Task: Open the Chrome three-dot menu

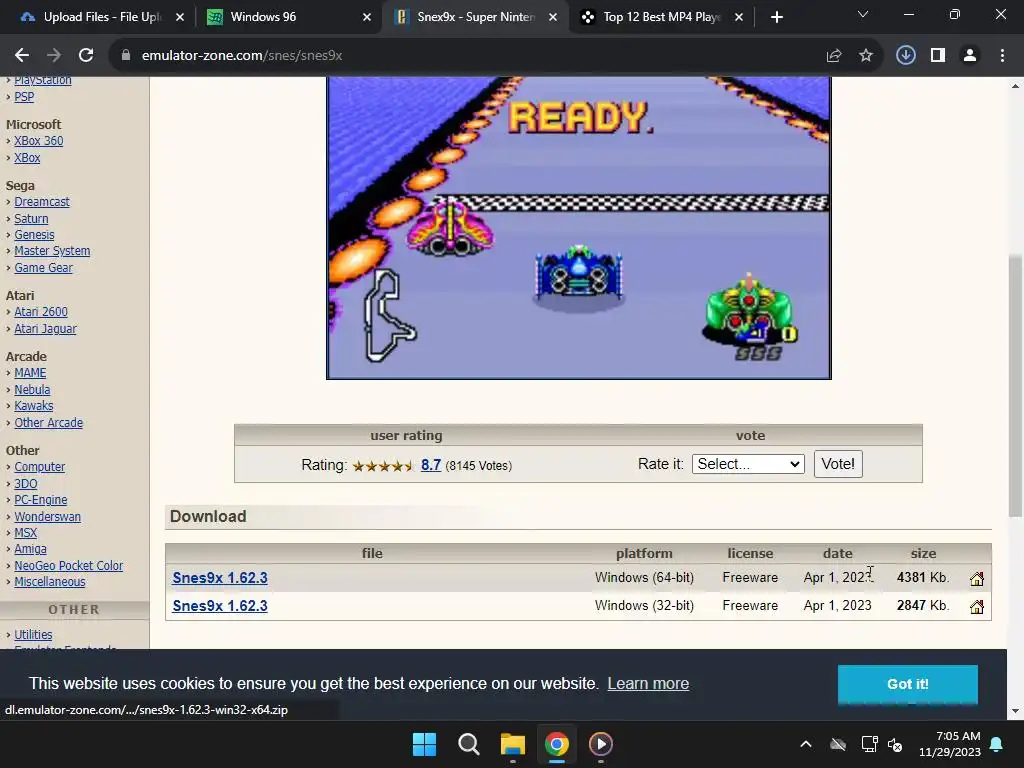Action: click(1002, 56)
